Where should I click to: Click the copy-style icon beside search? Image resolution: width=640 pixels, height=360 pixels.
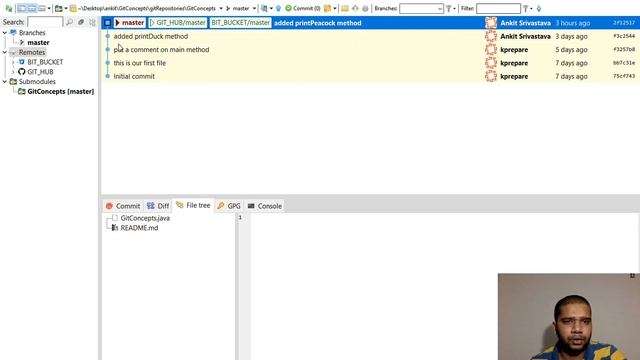click(x=81, y=22)
